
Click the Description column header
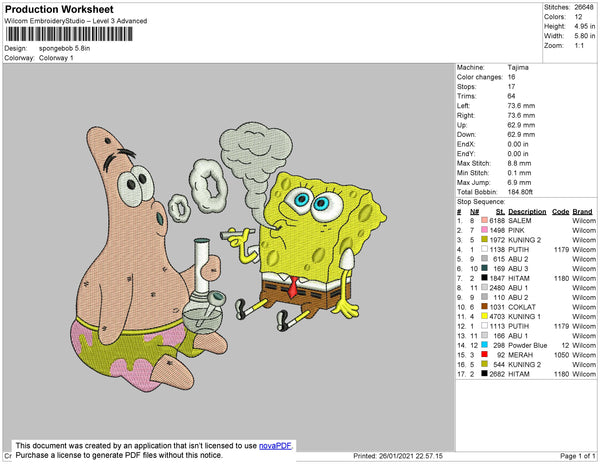[x=527, y=212]
